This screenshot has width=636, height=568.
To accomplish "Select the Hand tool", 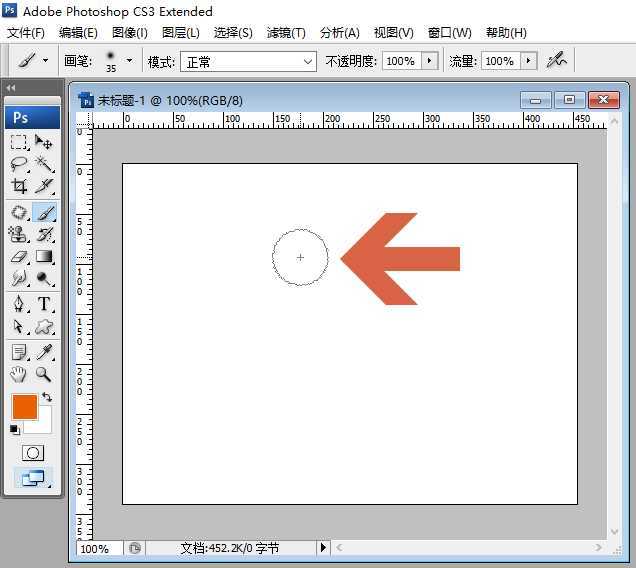I will (x=19, y=374).
